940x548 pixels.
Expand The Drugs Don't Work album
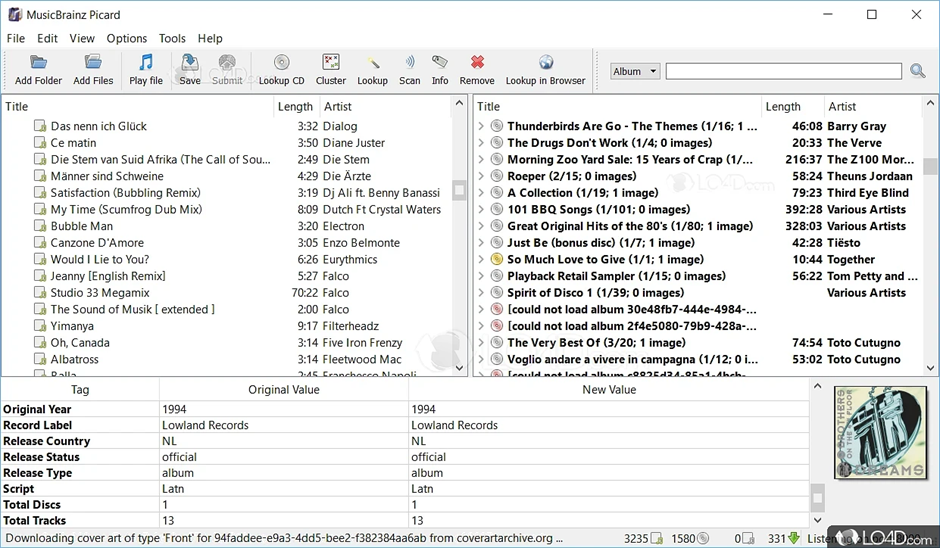pyautogui.click(x=481, y=143)
